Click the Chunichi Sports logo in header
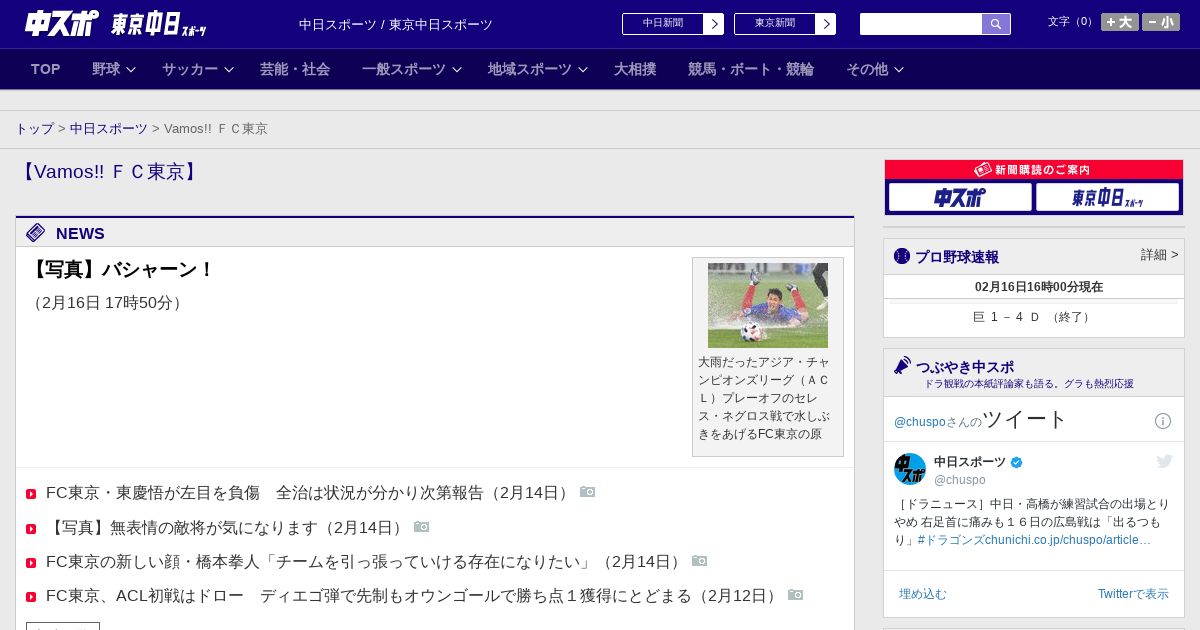Viewport: 1200px width, 630px height. 61,23
